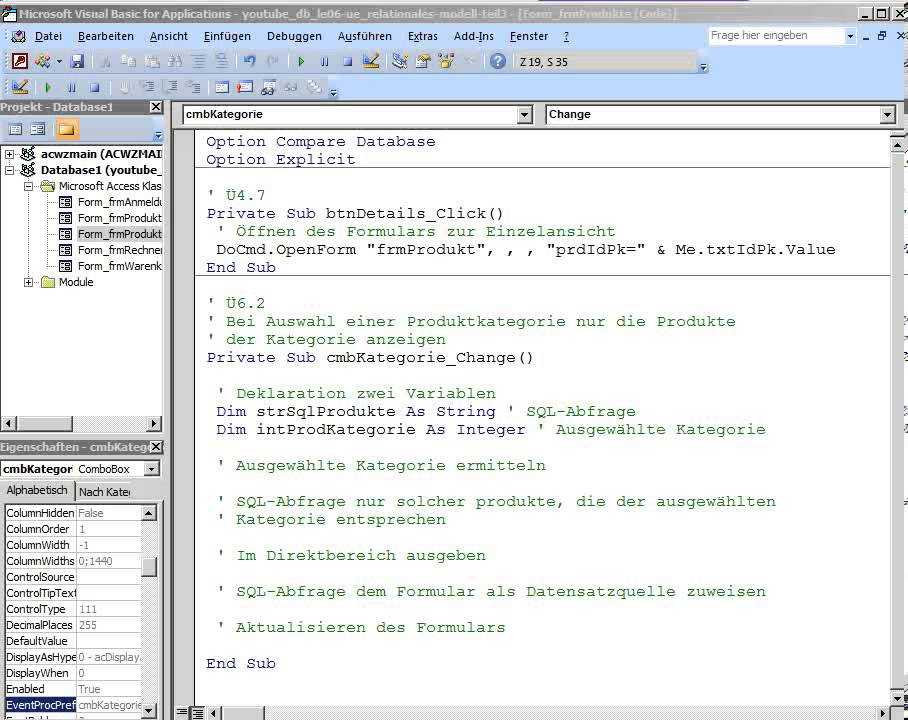Click Break icon in the debug toolbar
Screen dimensions: 908x720
(71, 87)
